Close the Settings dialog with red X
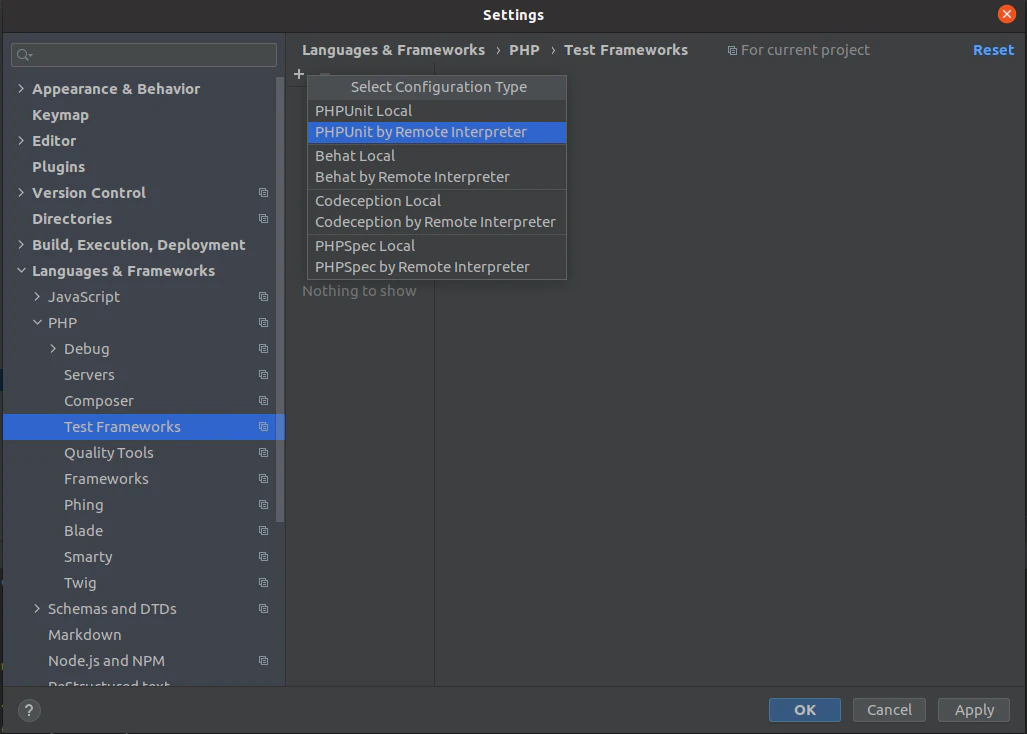Image resolution: width=1027 pixels, height=734 pixels. (x=1007, y=14)
